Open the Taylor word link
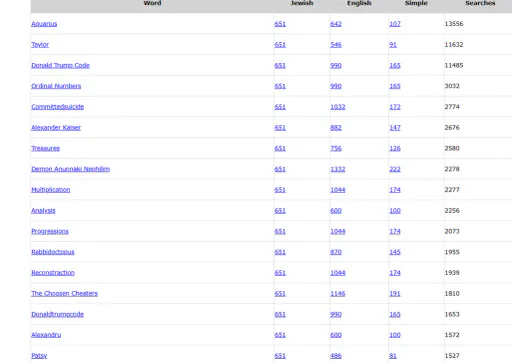This screenshot has width=512, height=363. (x=40, y=45)
